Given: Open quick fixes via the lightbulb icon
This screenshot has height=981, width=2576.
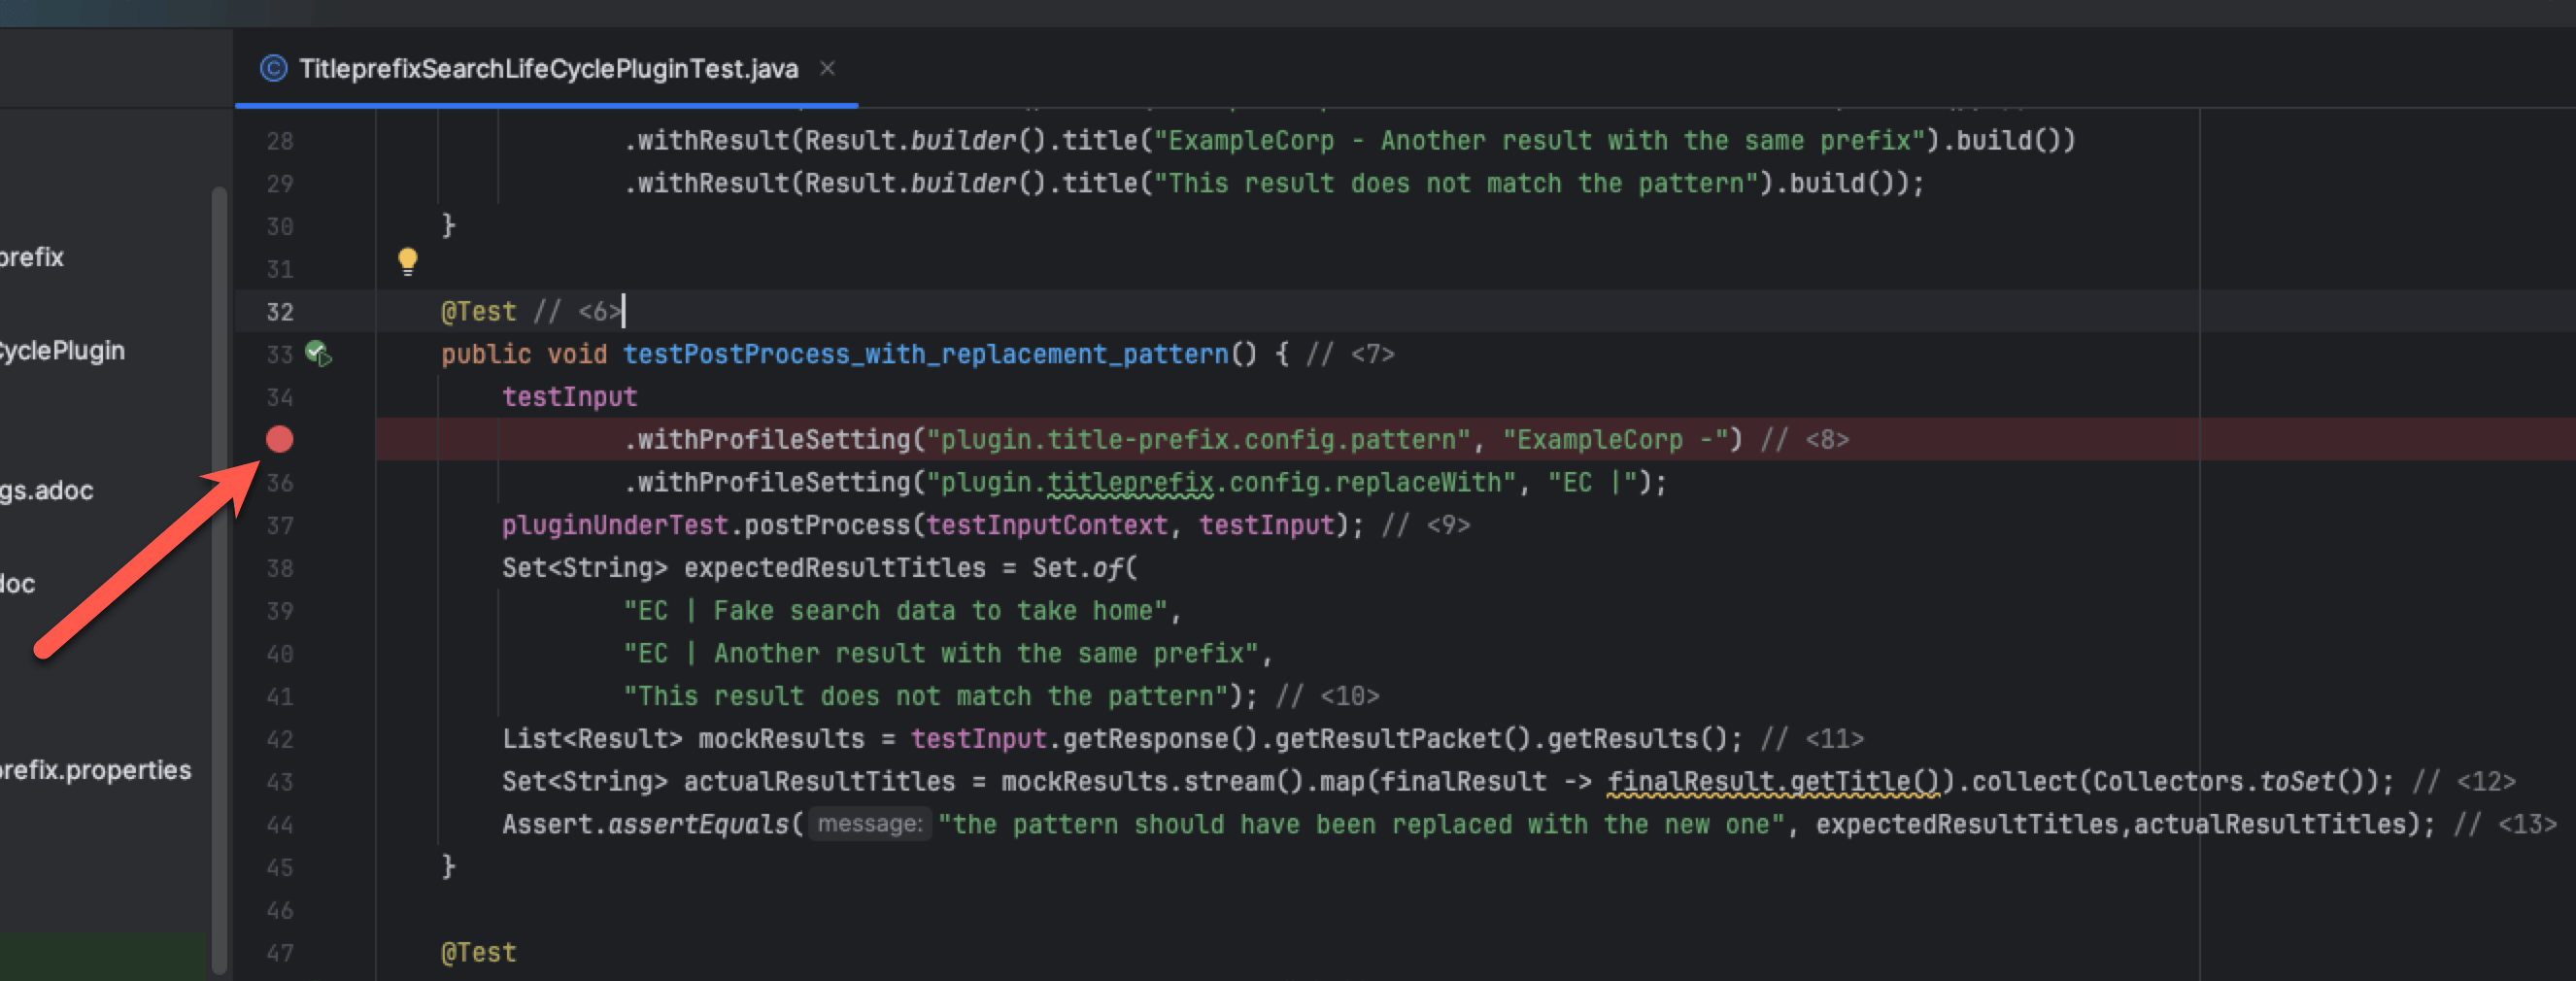Looking at the screenshot, I should 408,260.
